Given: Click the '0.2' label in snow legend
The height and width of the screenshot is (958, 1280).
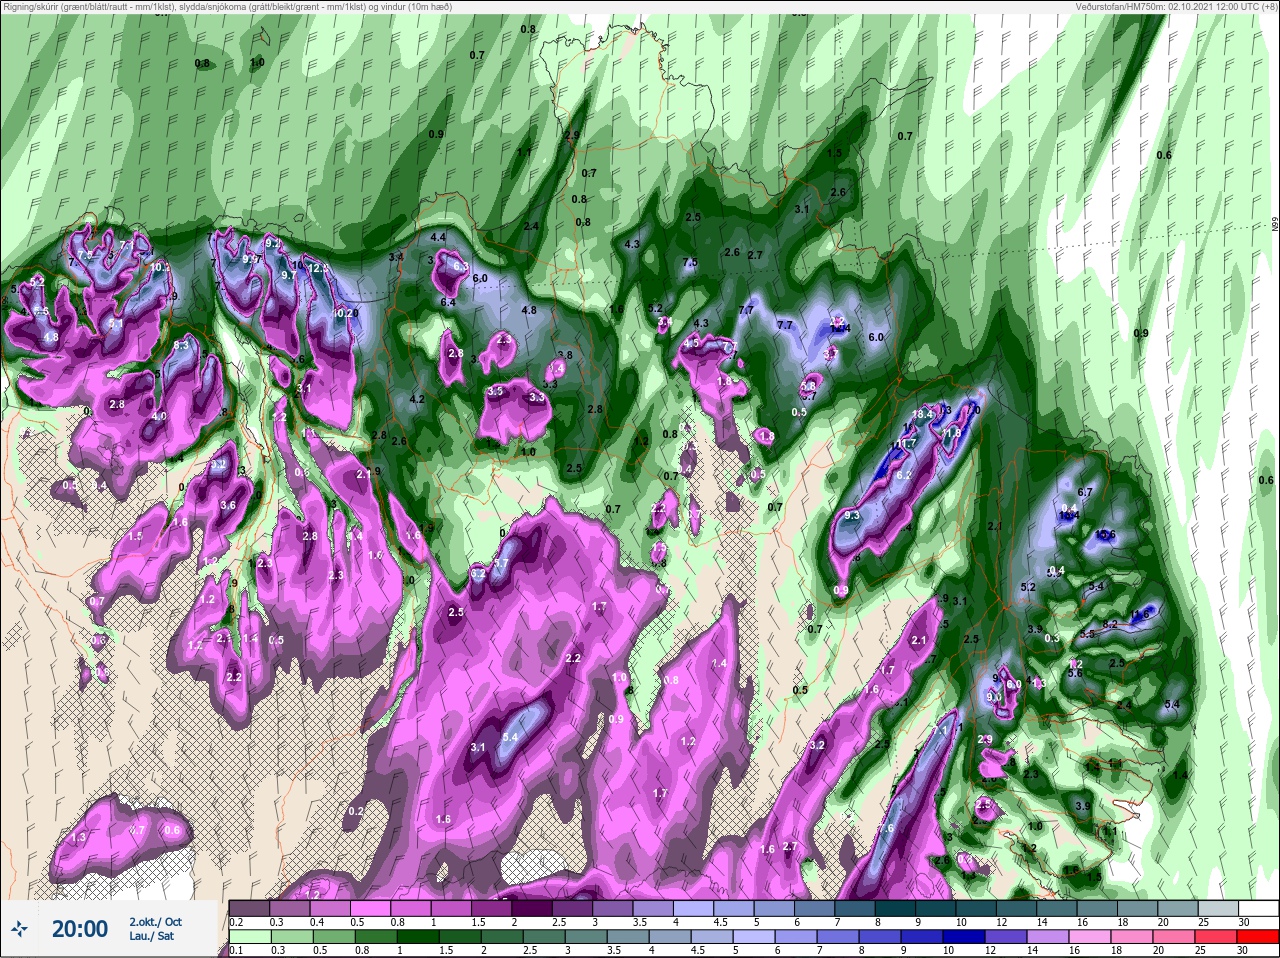Looking at the screenshot, I should pyautogui.click(x=237, y=921).
